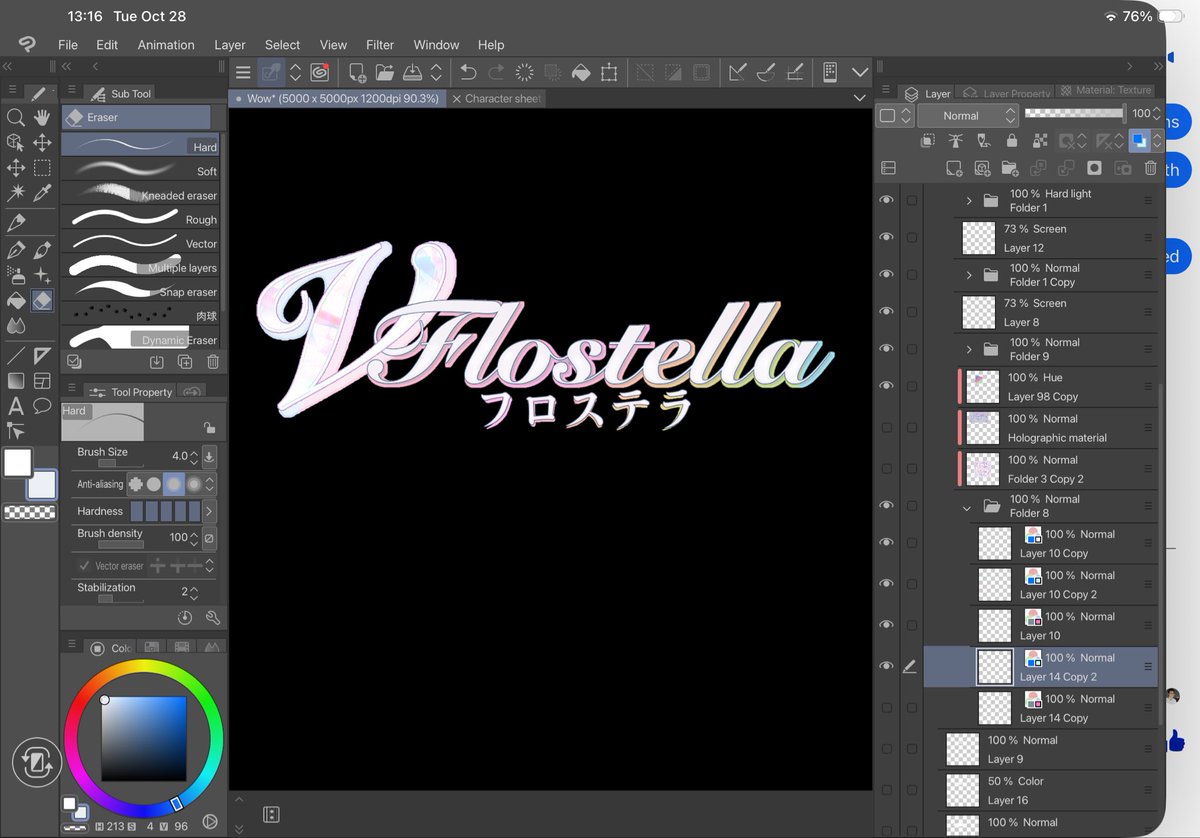Viewport: 1200px width, 838px height.
Task: Select the Eyedropper tool
Action: [x=42, y=193]
